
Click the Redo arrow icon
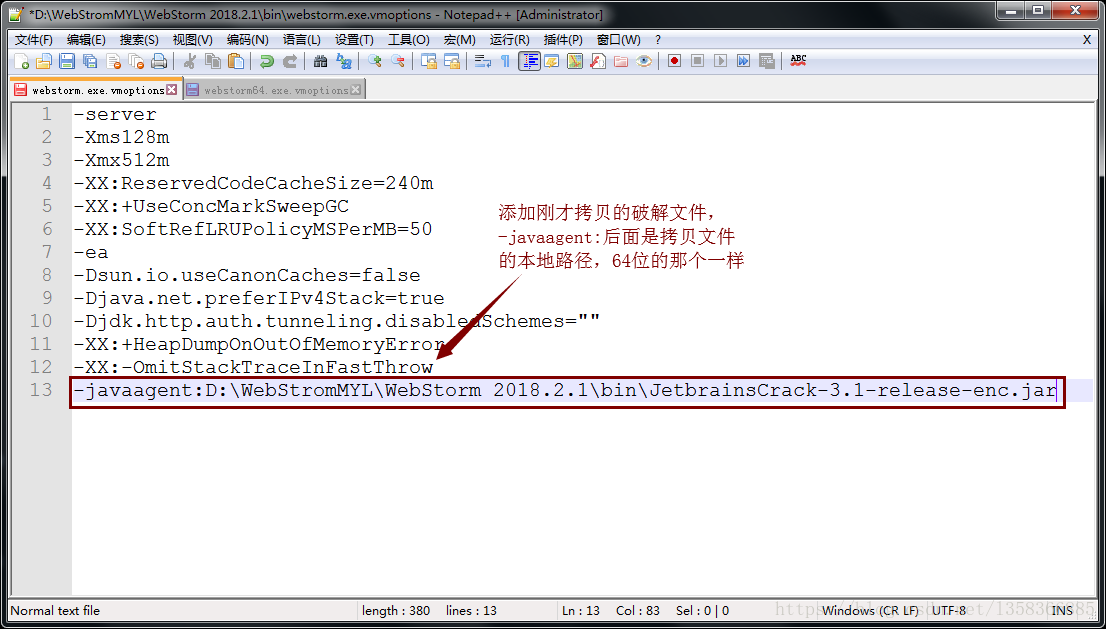coord(290,61)
